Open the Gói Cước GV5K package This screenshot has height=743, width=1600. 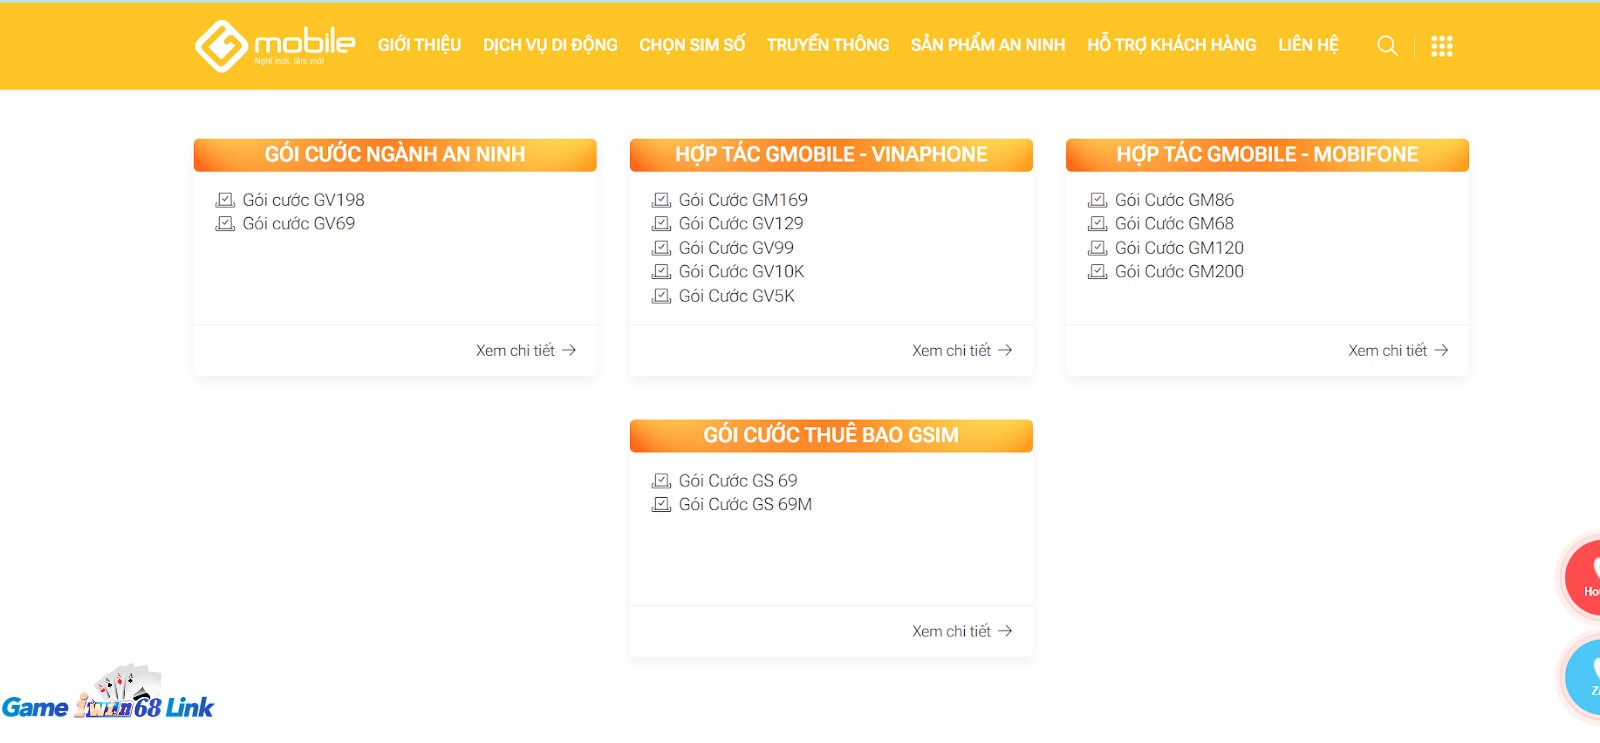pos(737,296)
